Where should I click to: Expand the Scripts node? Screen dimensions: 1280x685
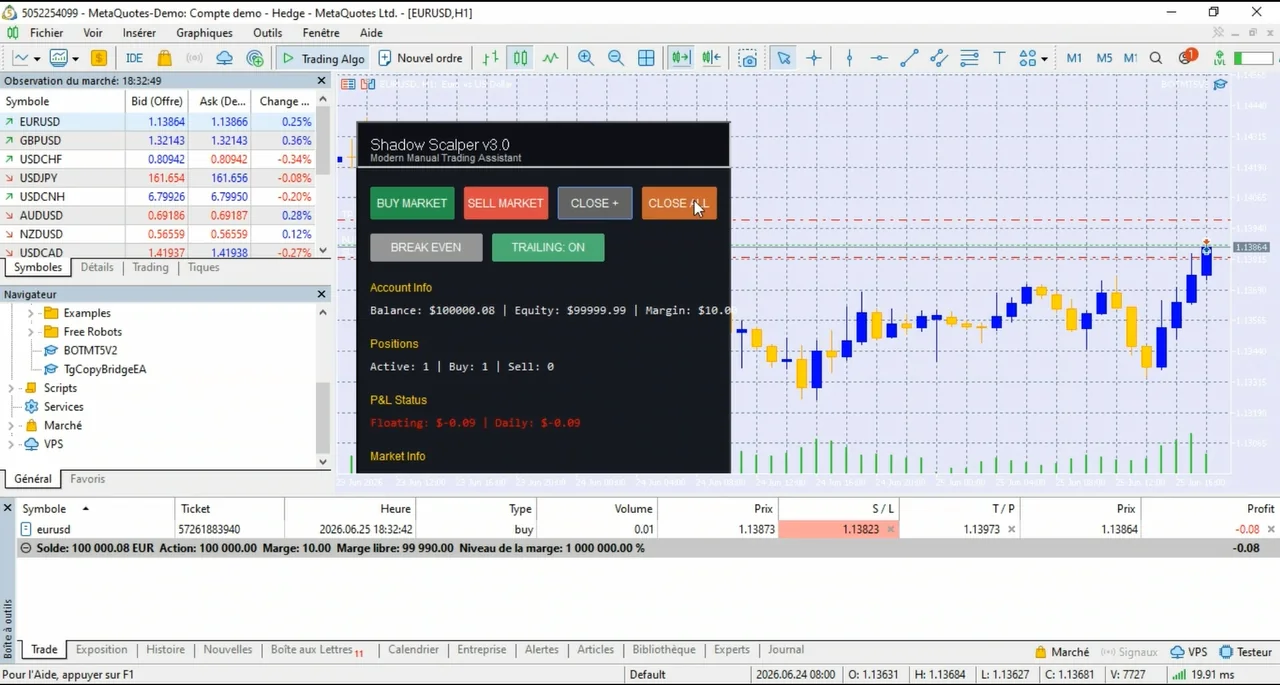tap(11, 388)
